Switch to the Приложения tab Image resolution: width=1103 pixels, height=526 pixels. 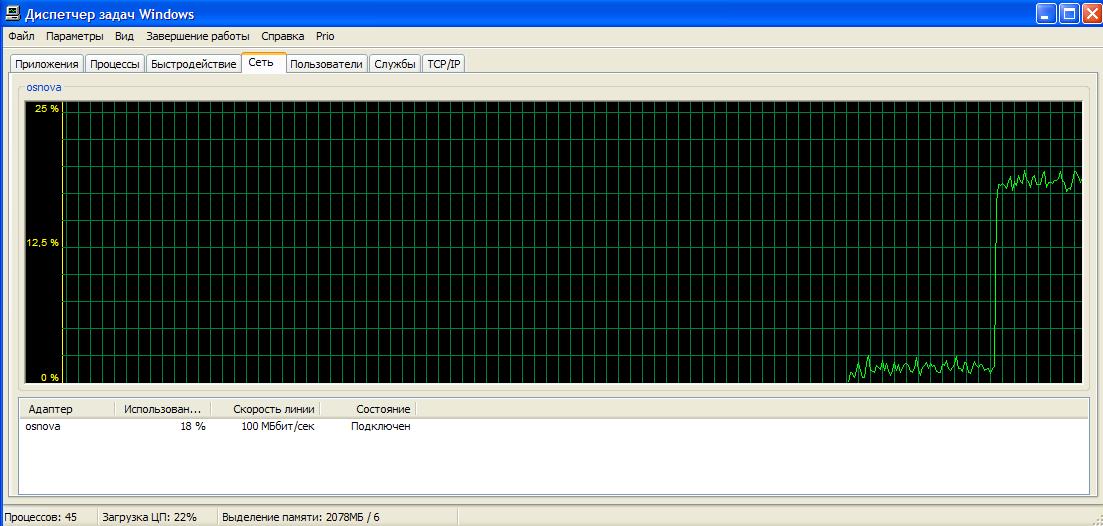(x=46, y=64)
